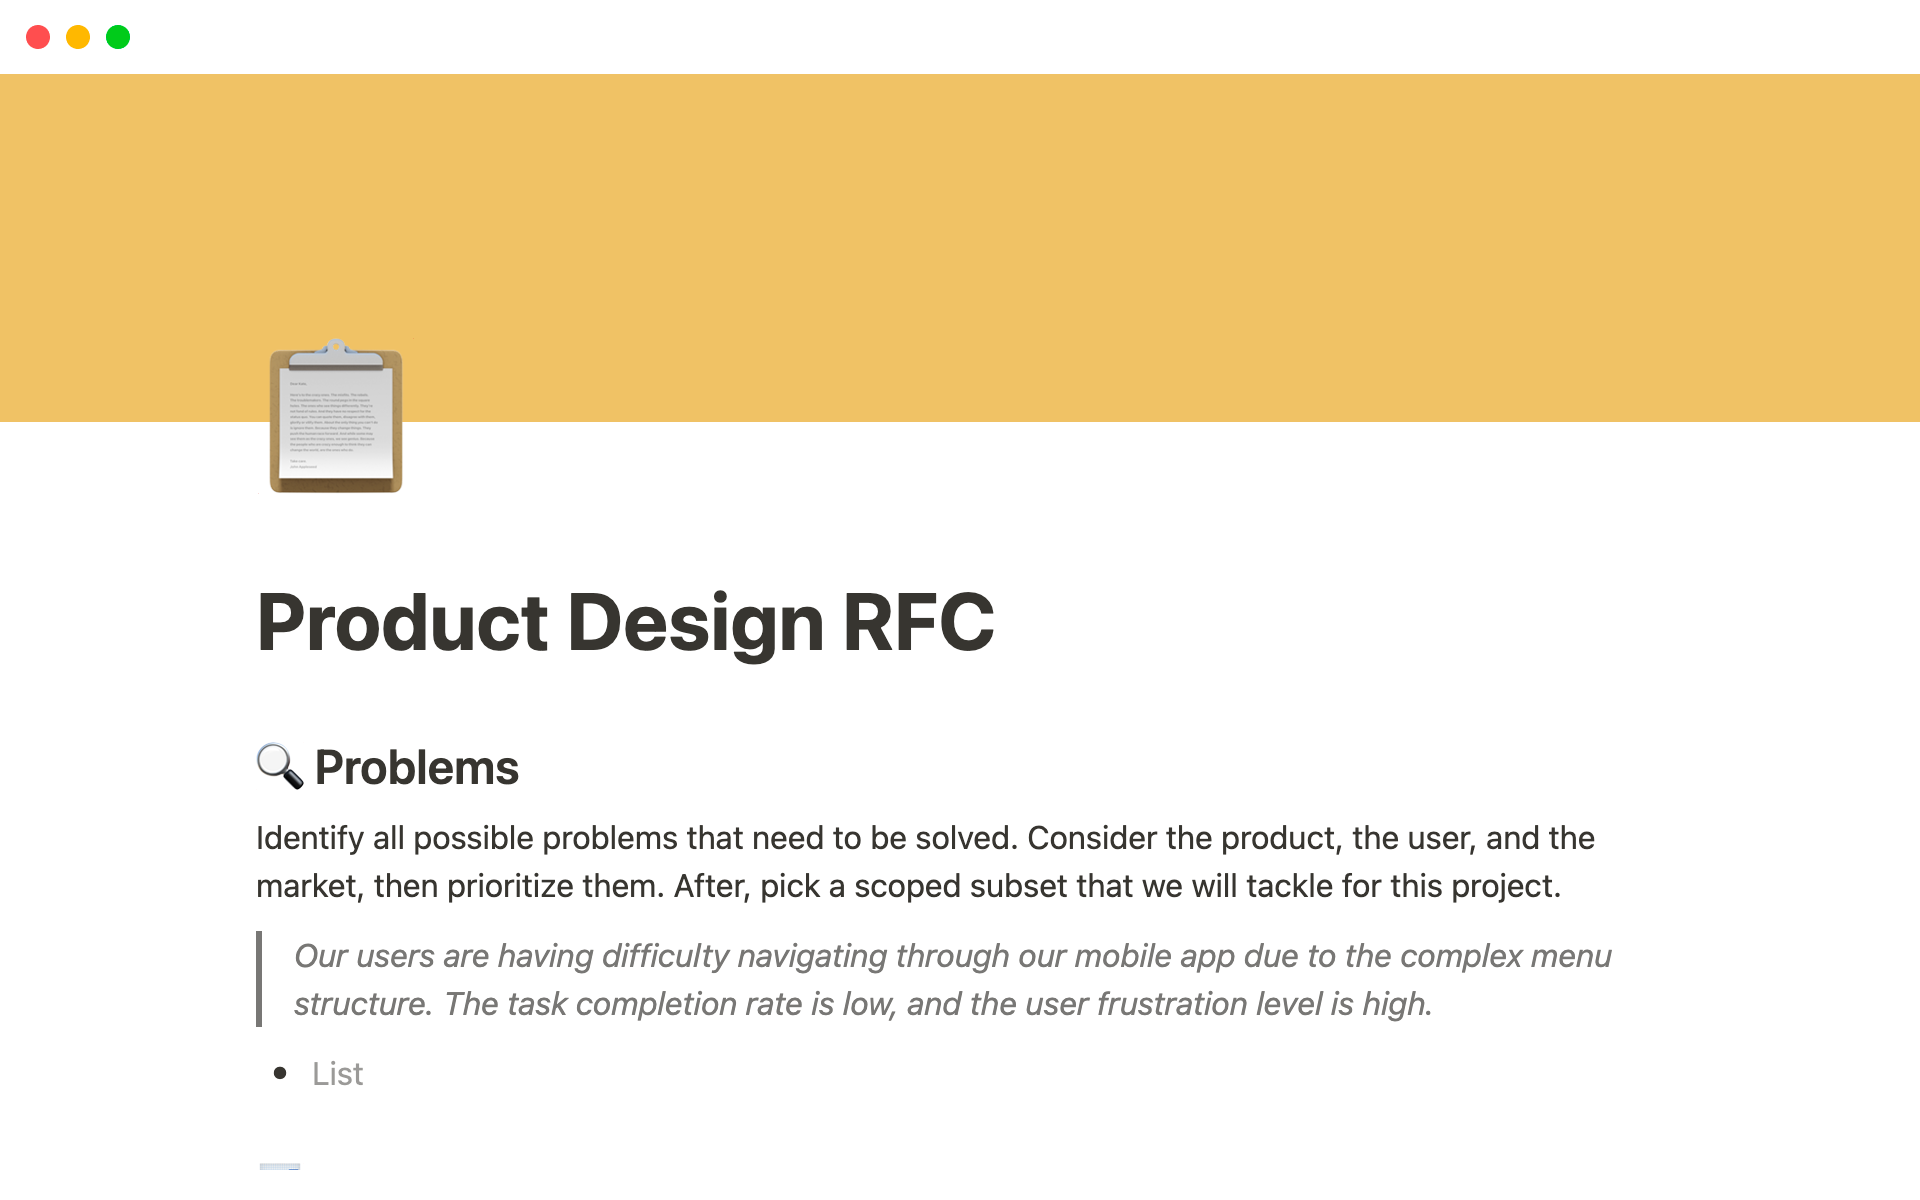Click the line mentioning a scoped subset for this project
1920x1200 pixels.
point(900,886)
